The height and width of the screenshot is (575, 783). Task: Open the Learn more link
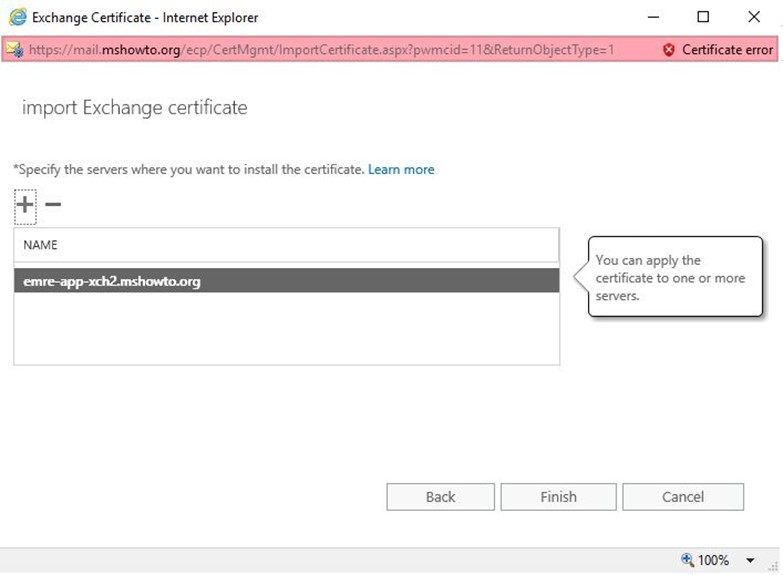[x=401, y=169]
